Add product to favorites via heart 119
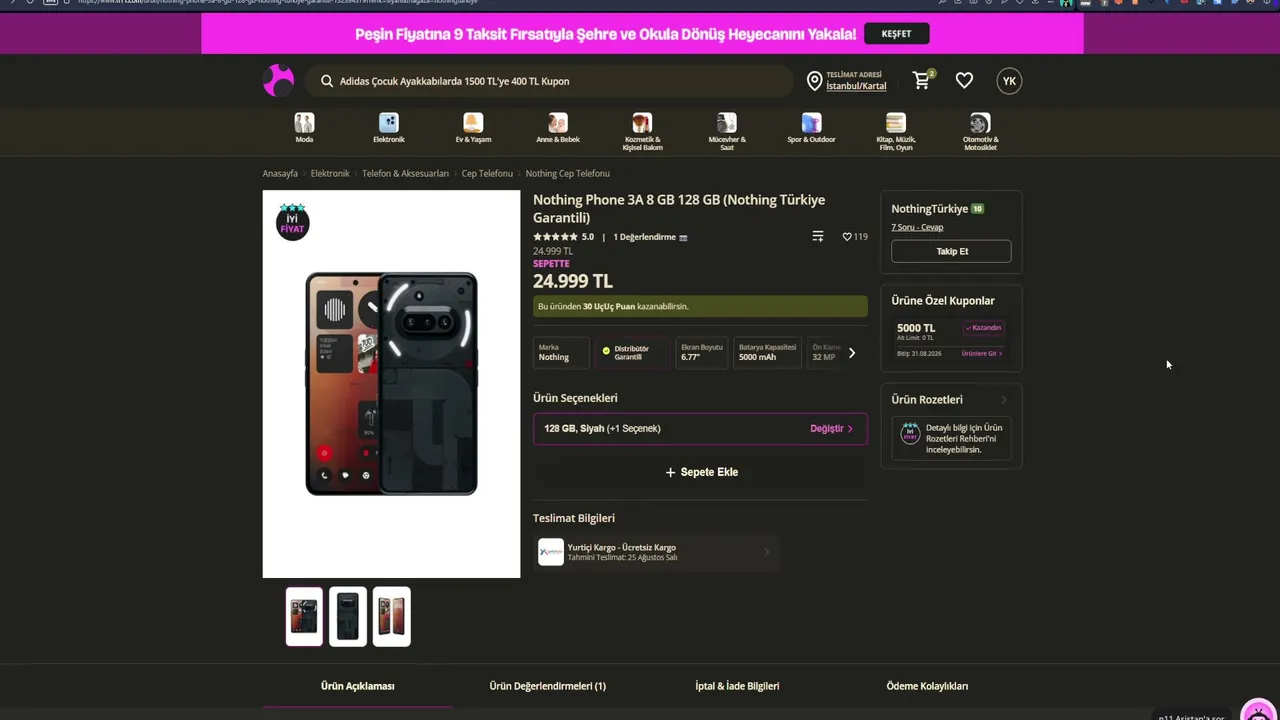This screenshot has width=1280, height=720. pyautogui.click(x=855, y=237)
